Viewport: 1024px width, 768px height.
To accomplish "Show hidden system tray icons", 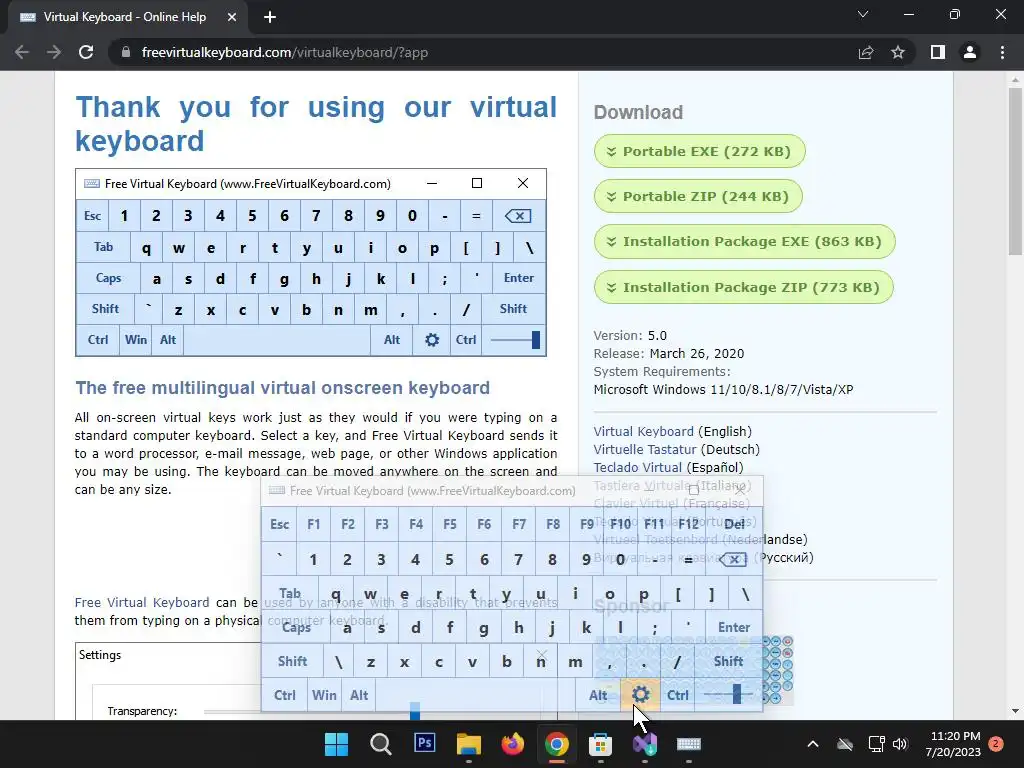I will 813,744.
